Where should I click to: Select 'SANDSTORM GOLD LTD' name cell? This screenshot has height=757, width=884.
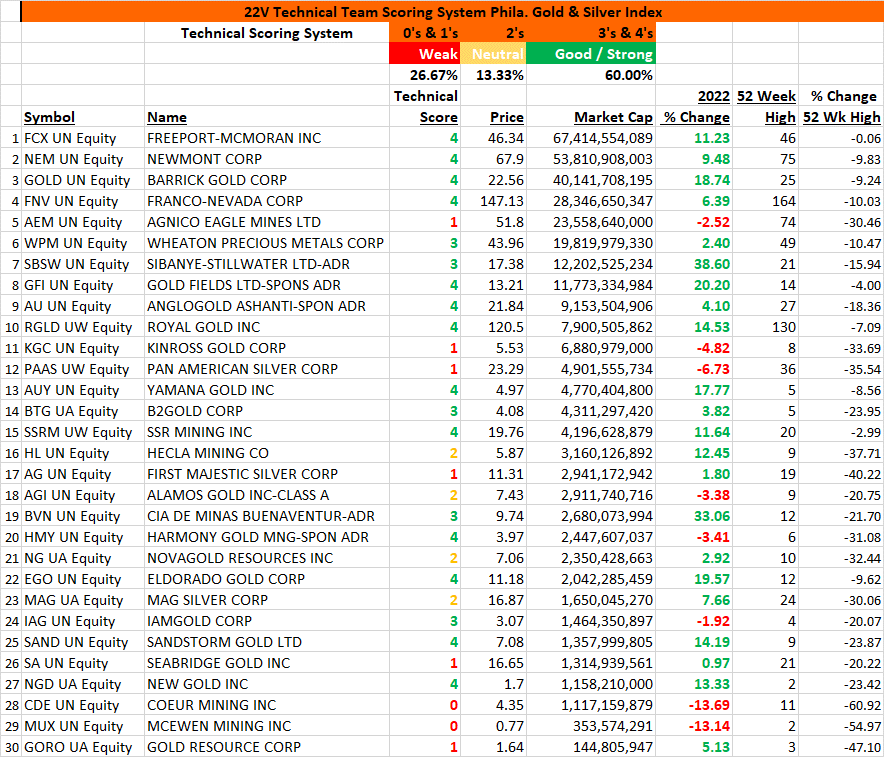267,642
